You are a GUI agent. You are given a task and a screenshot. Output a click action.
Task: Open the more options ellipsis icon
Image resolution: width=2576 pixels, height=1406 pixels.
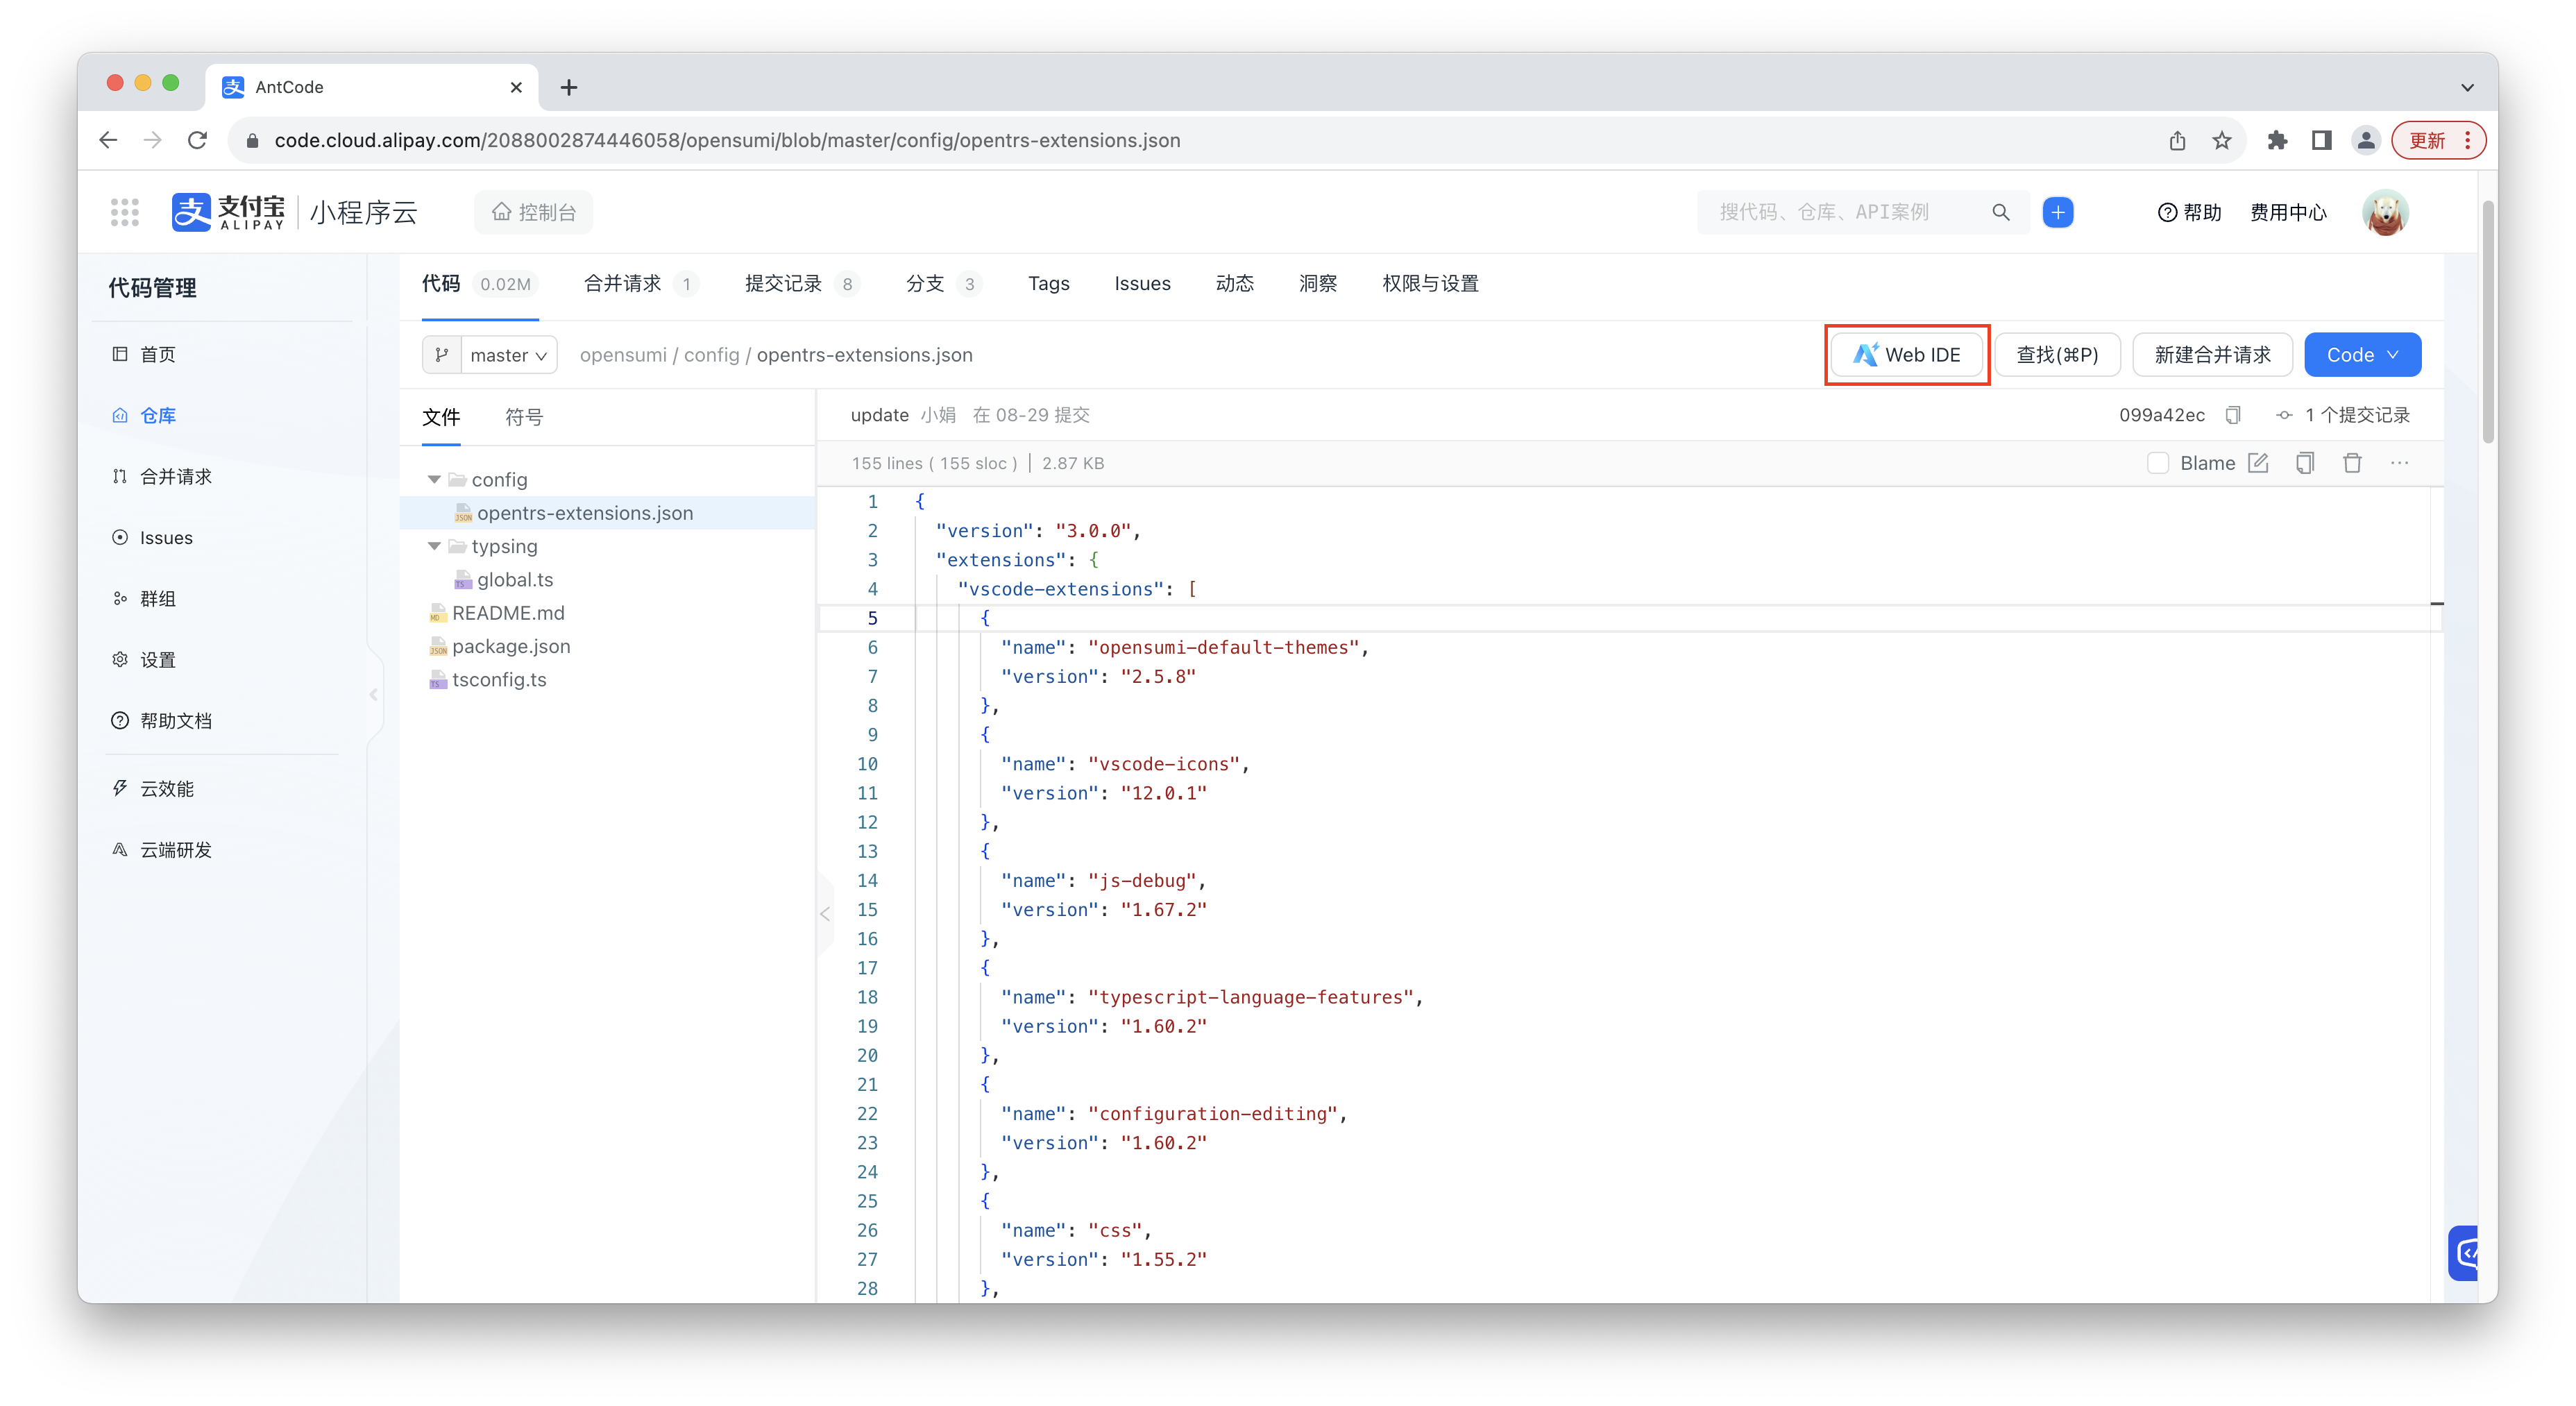(x=2400, y=462)
